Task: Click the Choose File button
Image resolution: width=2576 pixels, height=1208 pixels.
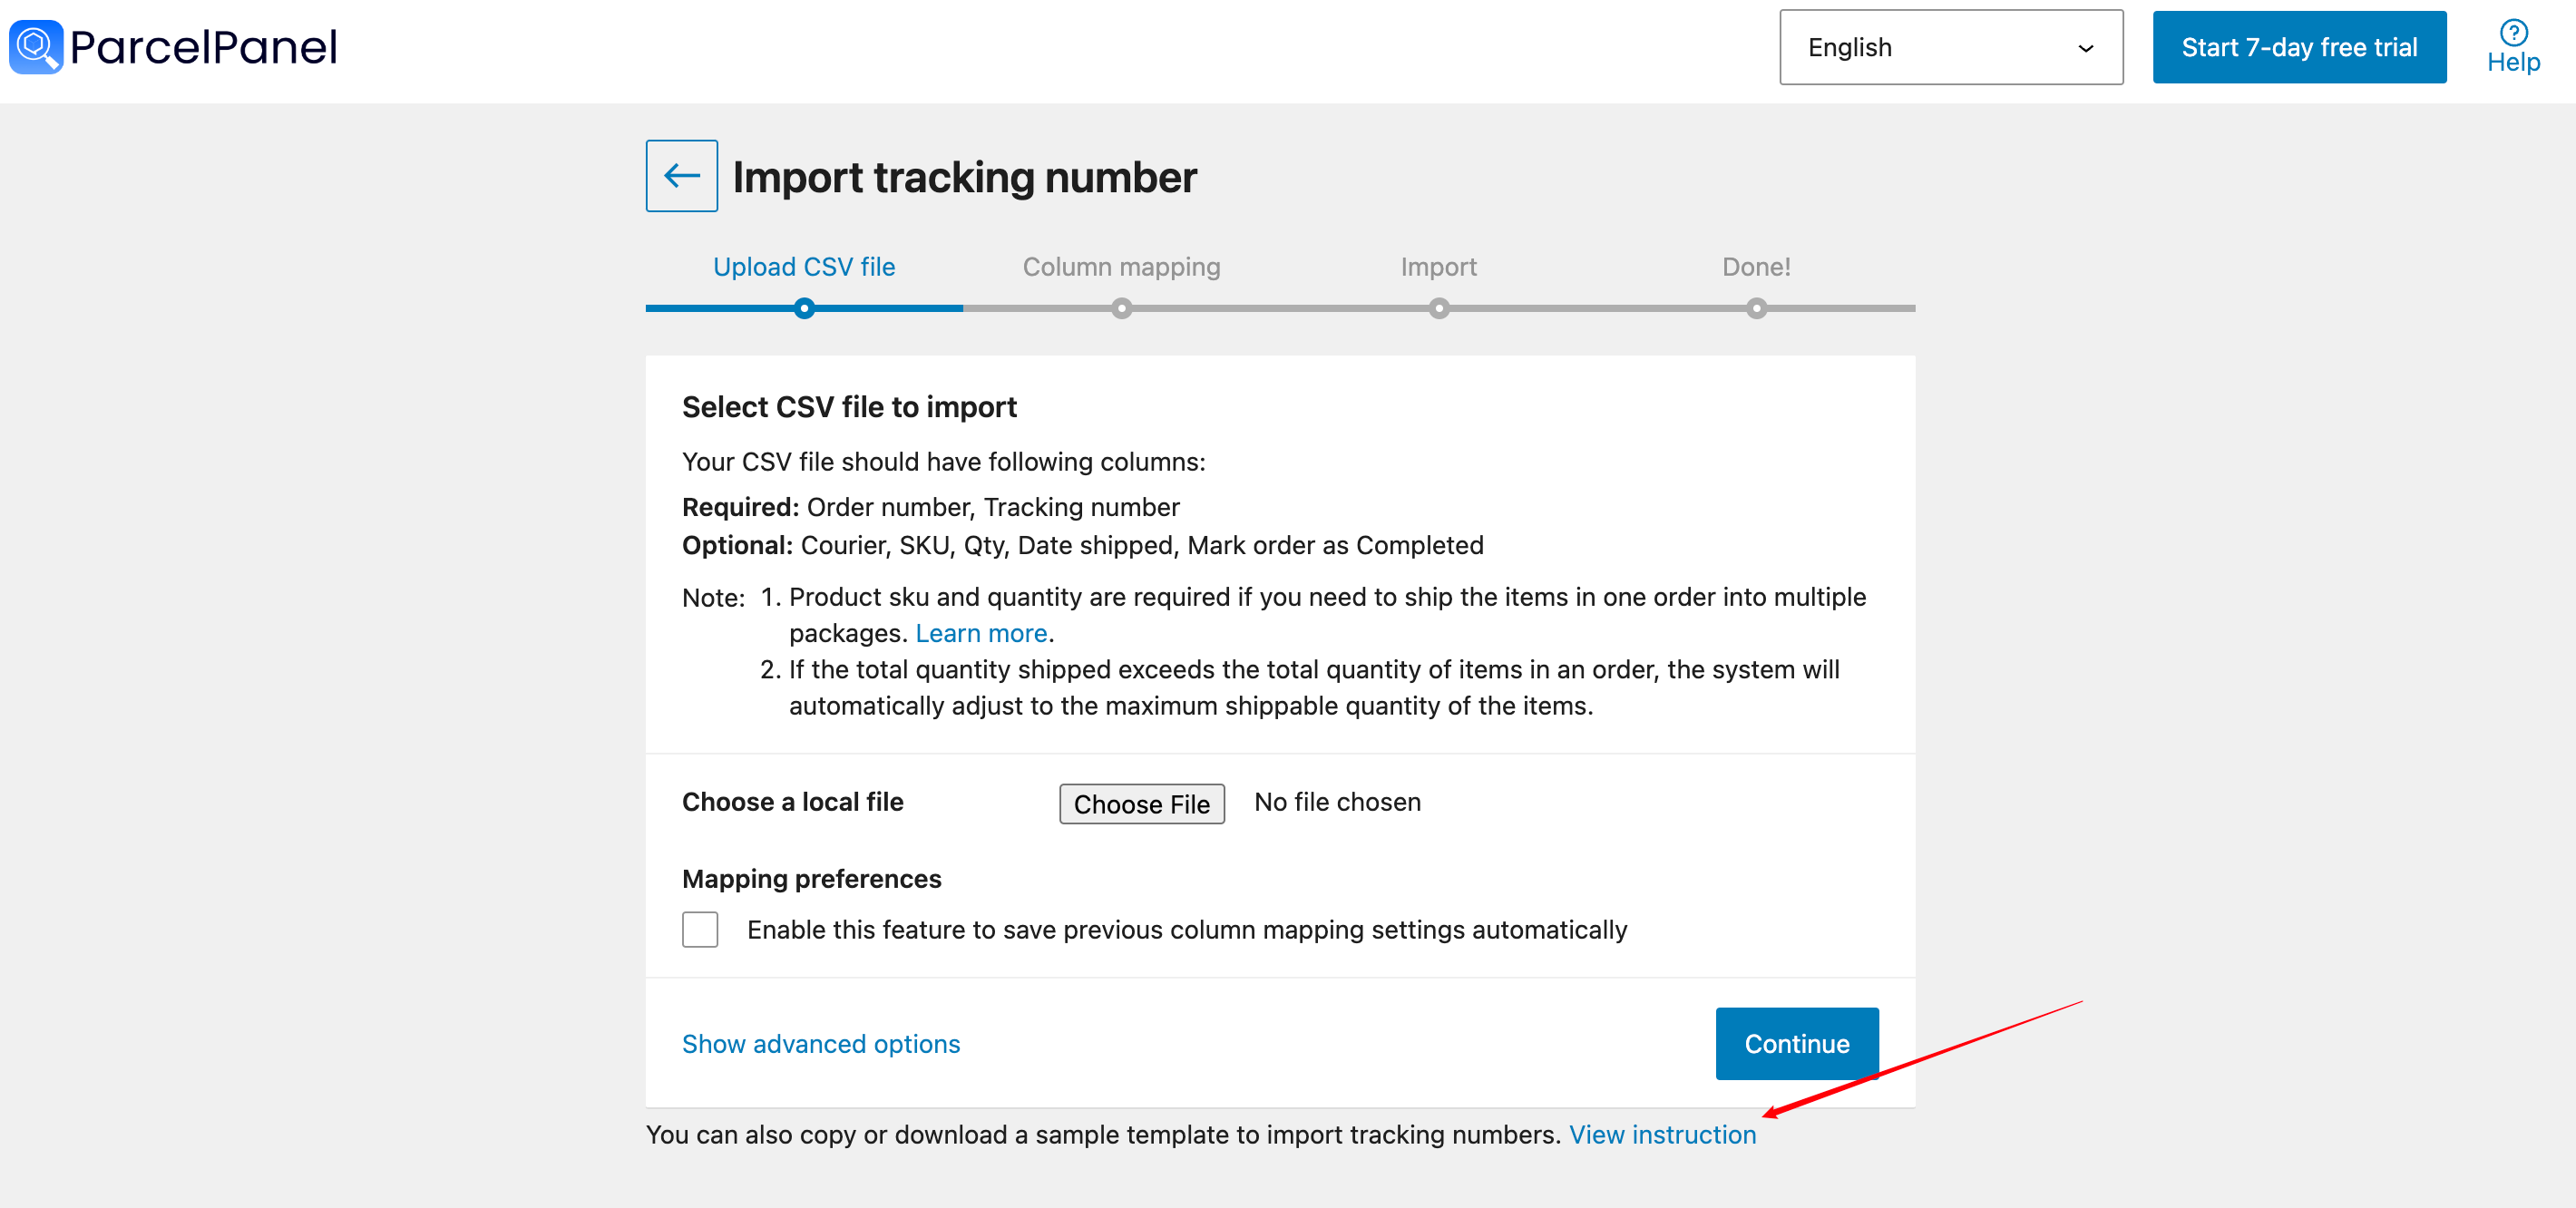Action: (x=1142, y=803)
